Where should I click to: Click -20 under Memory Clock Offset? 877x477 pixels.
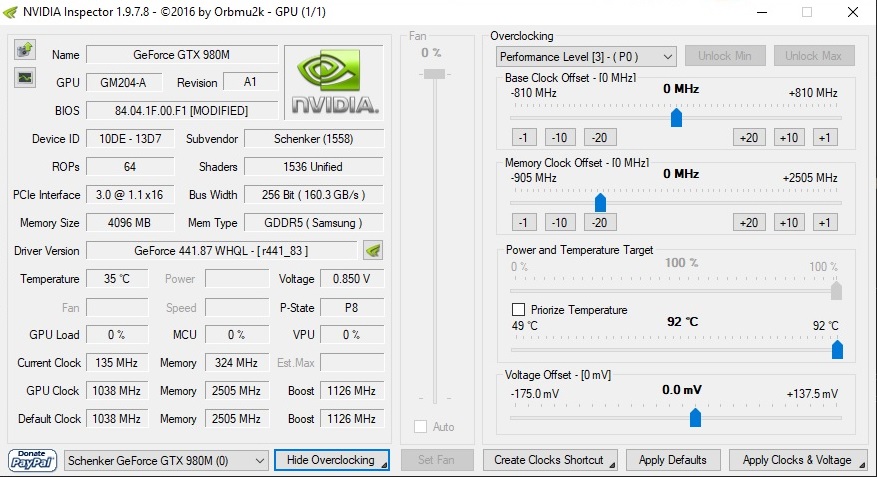click(600, 223)
